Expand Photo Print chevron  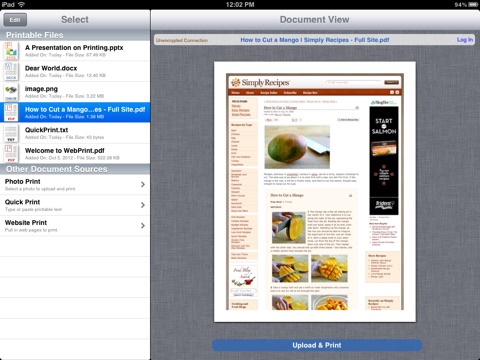click(143, 184)
